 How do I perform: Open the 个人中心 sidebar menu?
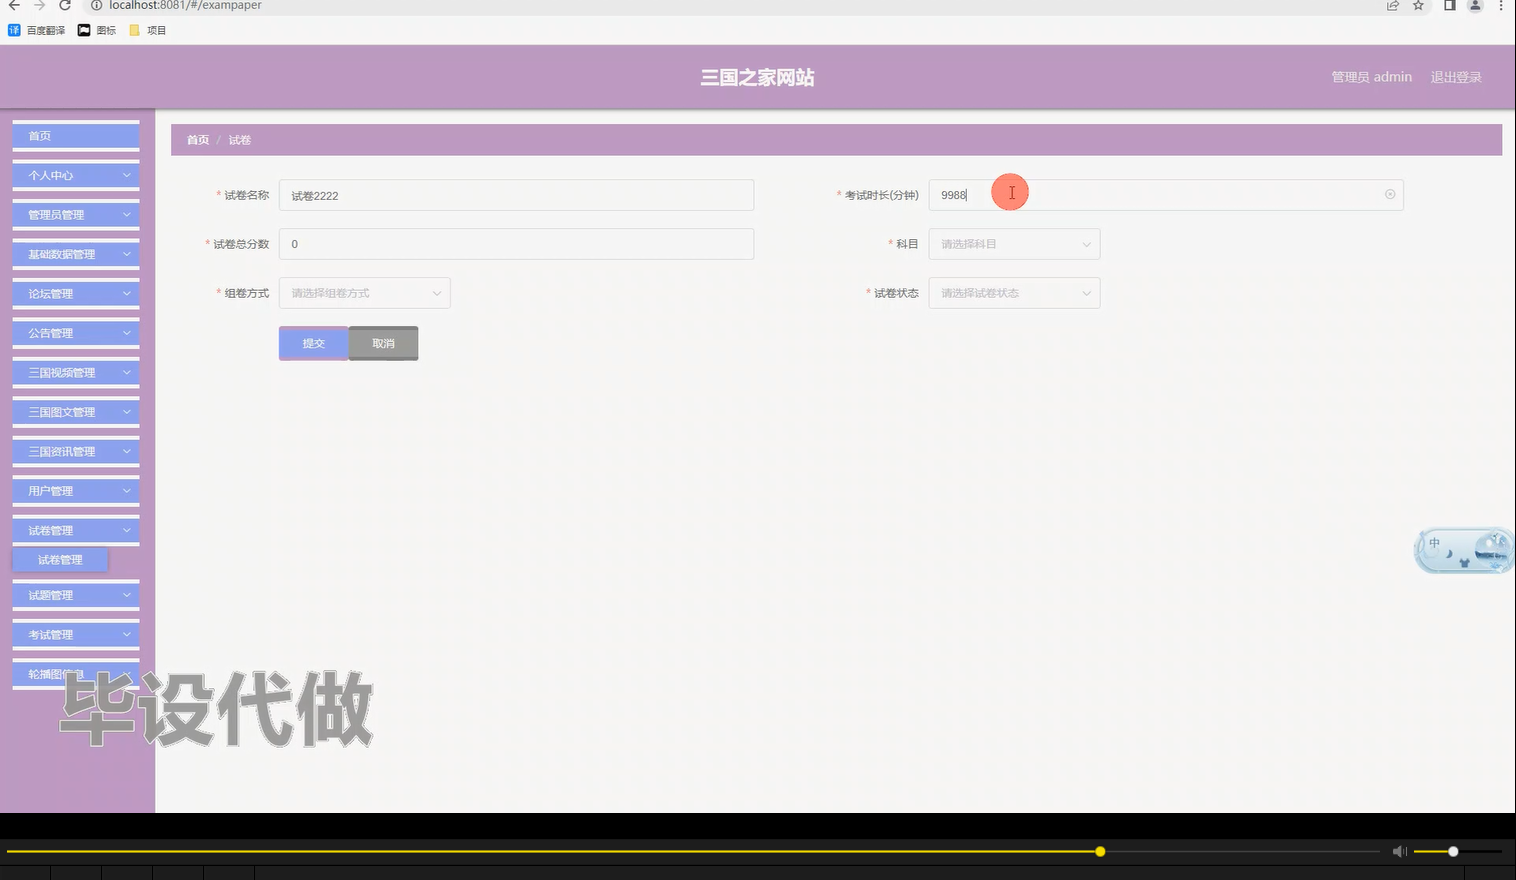click(74, 174)
